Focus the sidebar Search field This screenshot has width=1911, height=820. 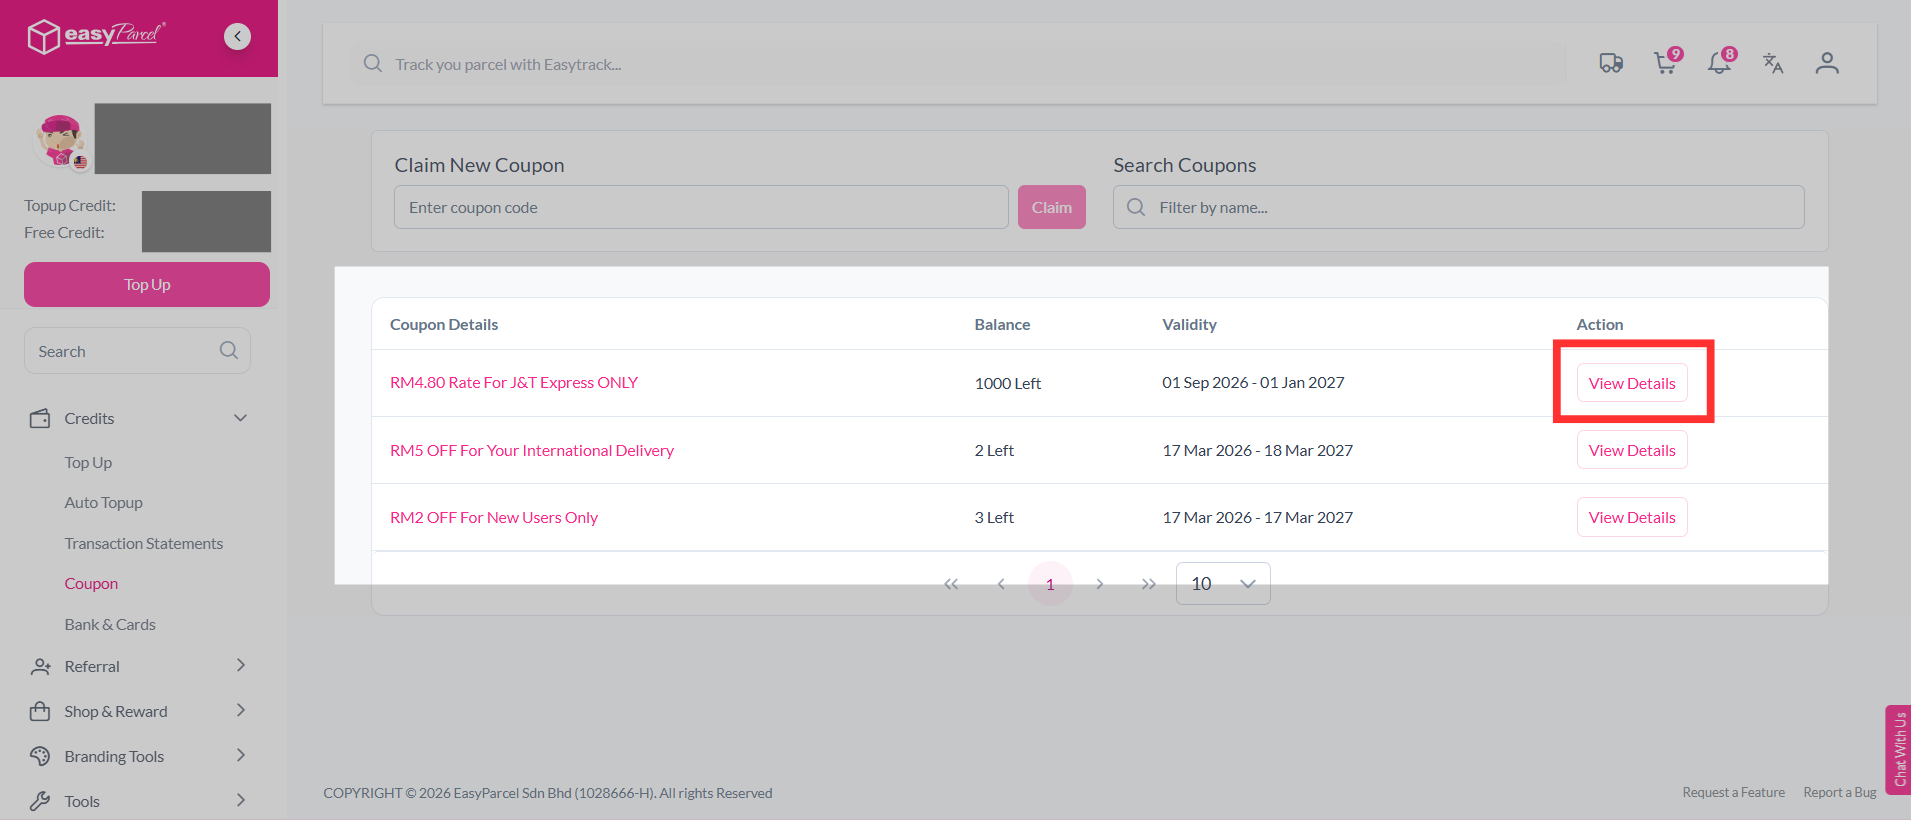click(x=137, y=351)
